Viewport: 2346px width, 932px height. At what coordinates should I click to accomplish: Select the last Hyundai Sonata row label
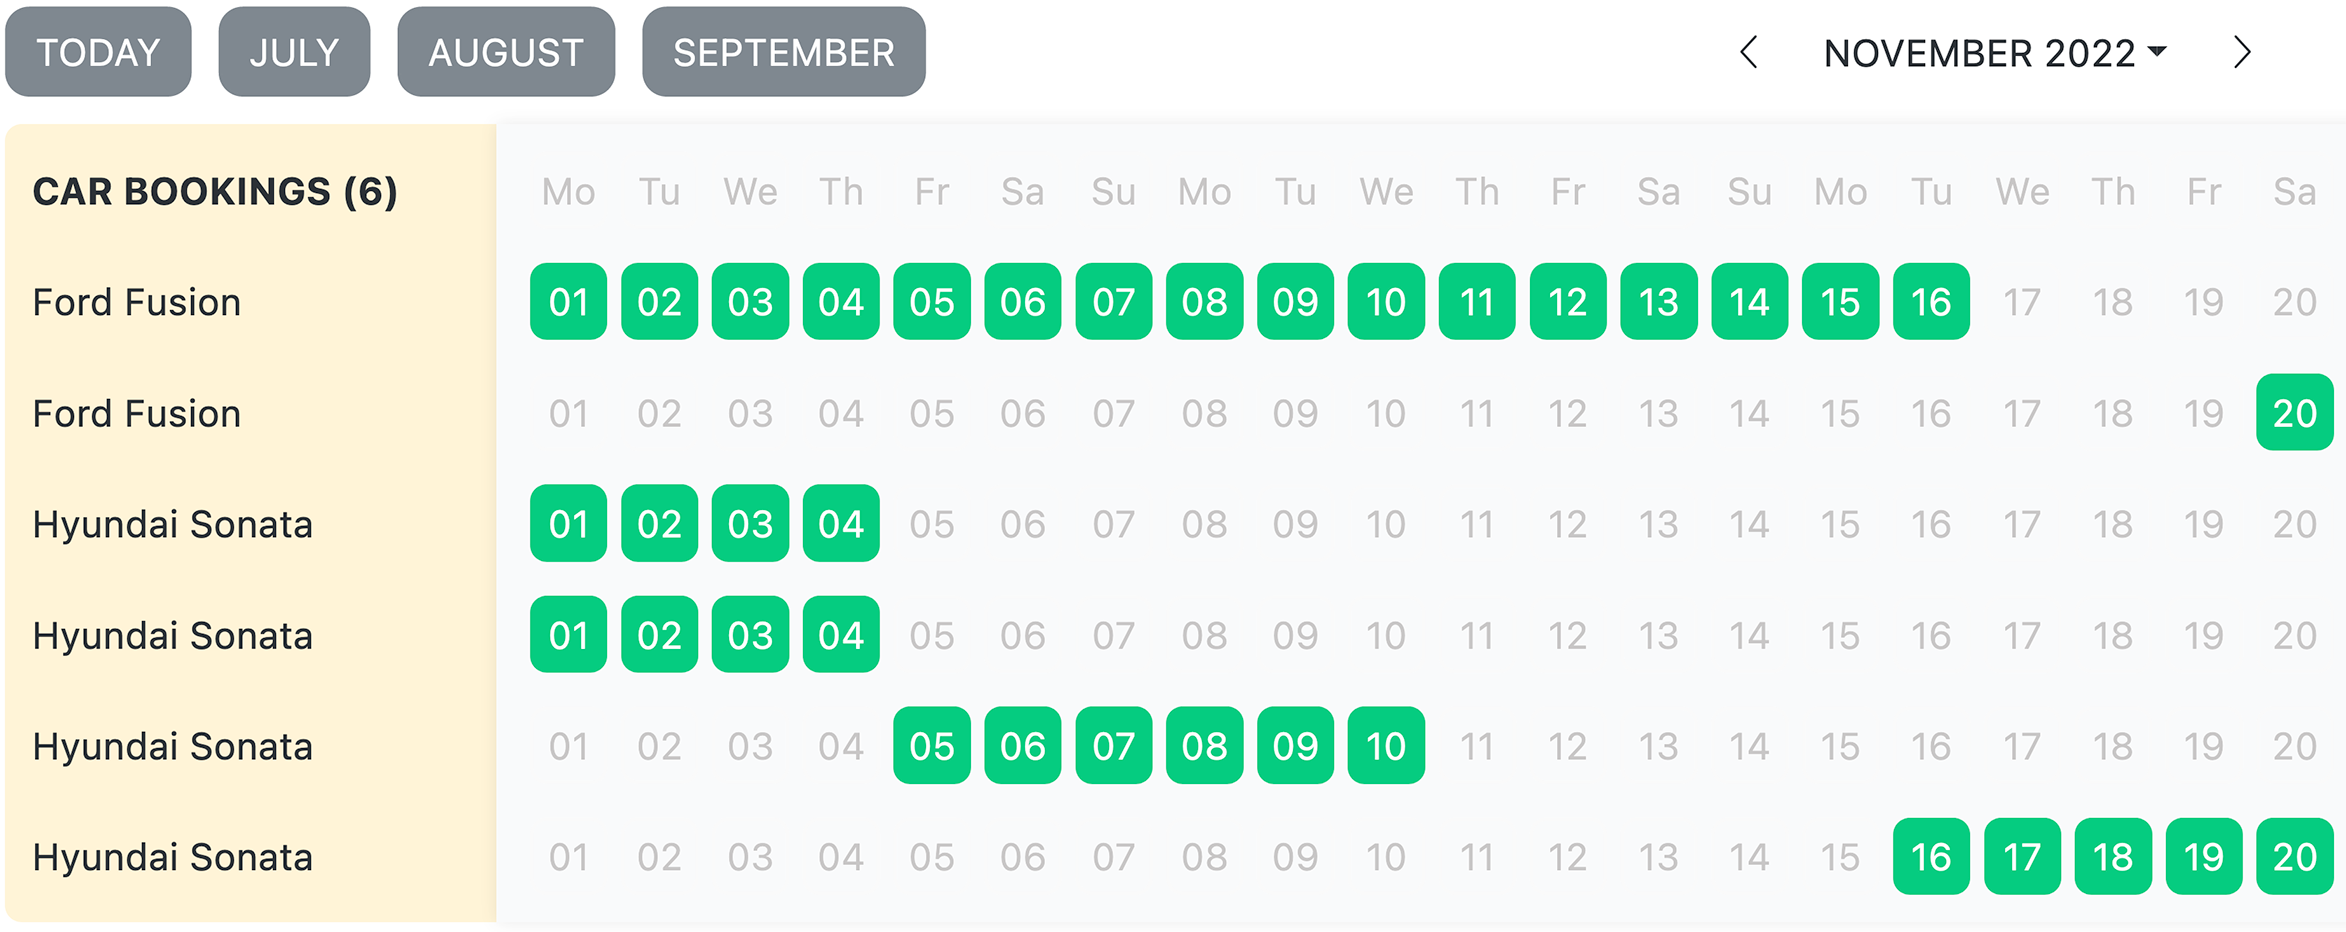point(173,857)
